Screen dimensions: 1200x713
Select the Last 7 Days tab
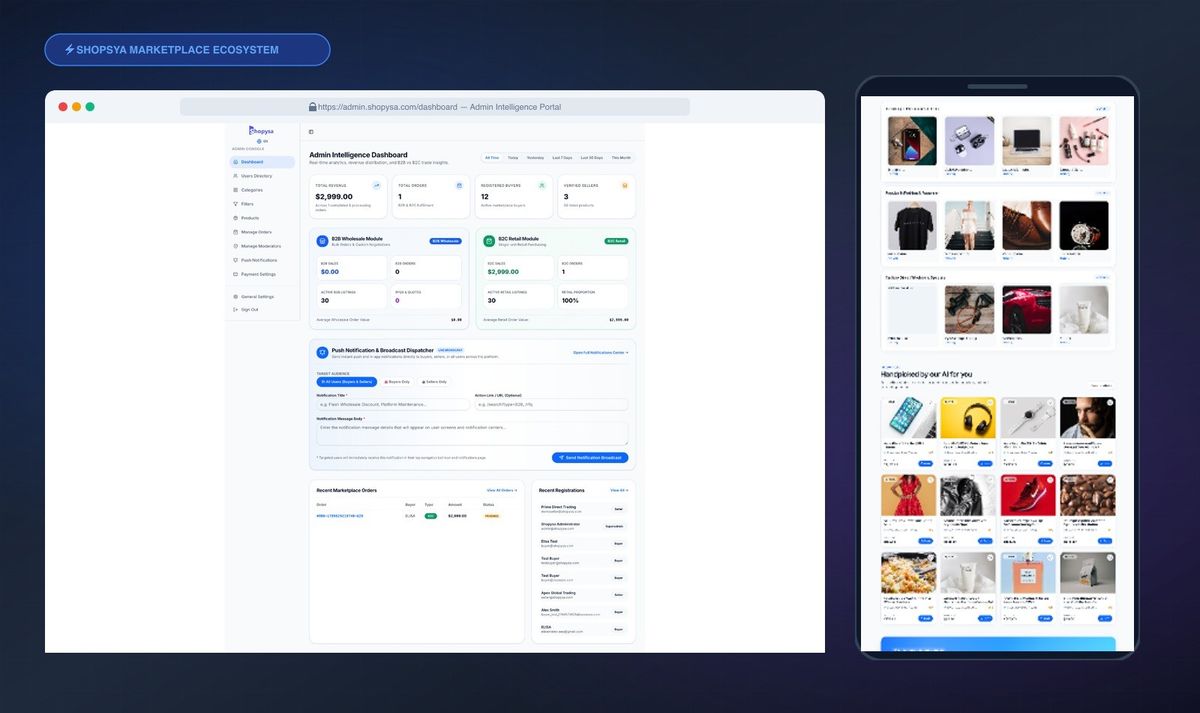pyautogui.click(x=563, y=158)
